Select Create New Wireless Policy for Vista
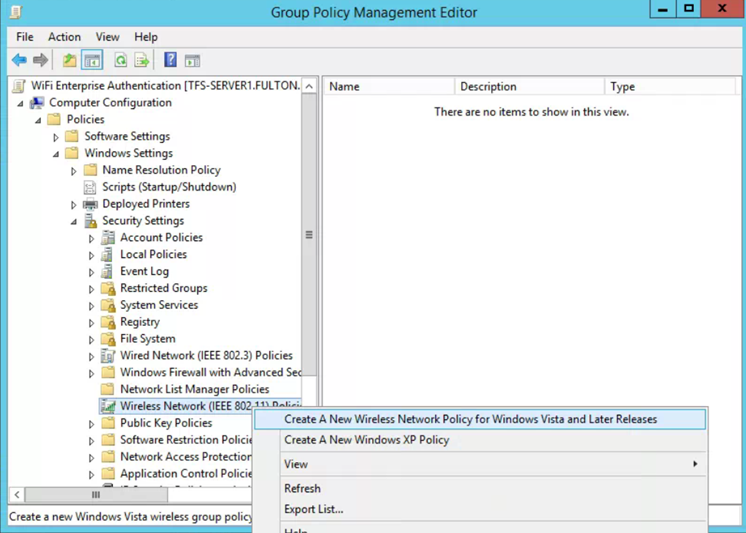746x533 pixels. click(470, 419)
